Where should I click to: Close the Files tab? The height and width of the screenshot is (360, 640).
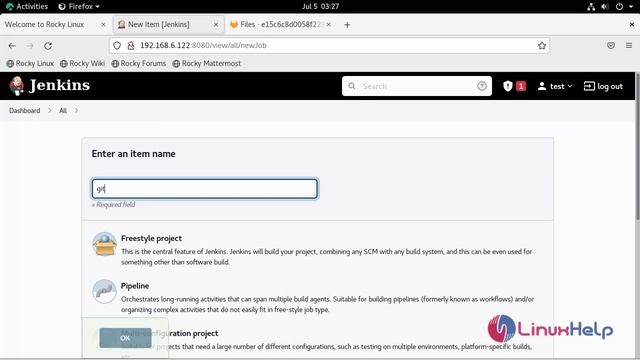[328, 24]
